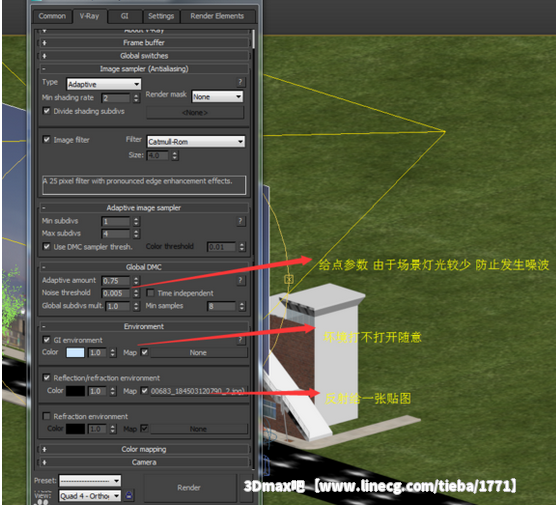Click the Render button

189,488
